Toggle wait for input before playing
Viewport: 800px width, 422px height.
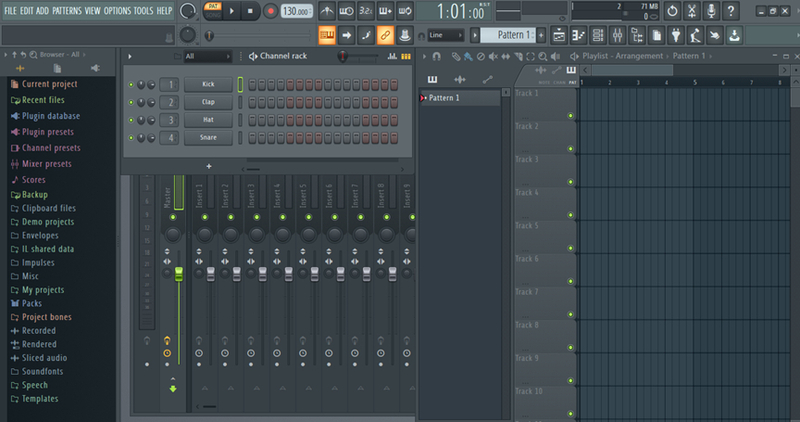346,11
